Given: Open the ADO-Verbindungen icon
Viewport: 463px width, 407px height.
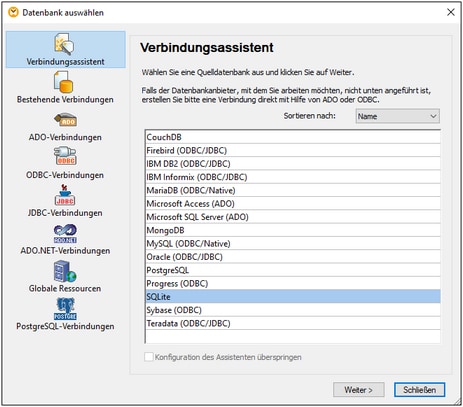Looking at the screenshot, I should pyautogui.click(x=65, y=120).
